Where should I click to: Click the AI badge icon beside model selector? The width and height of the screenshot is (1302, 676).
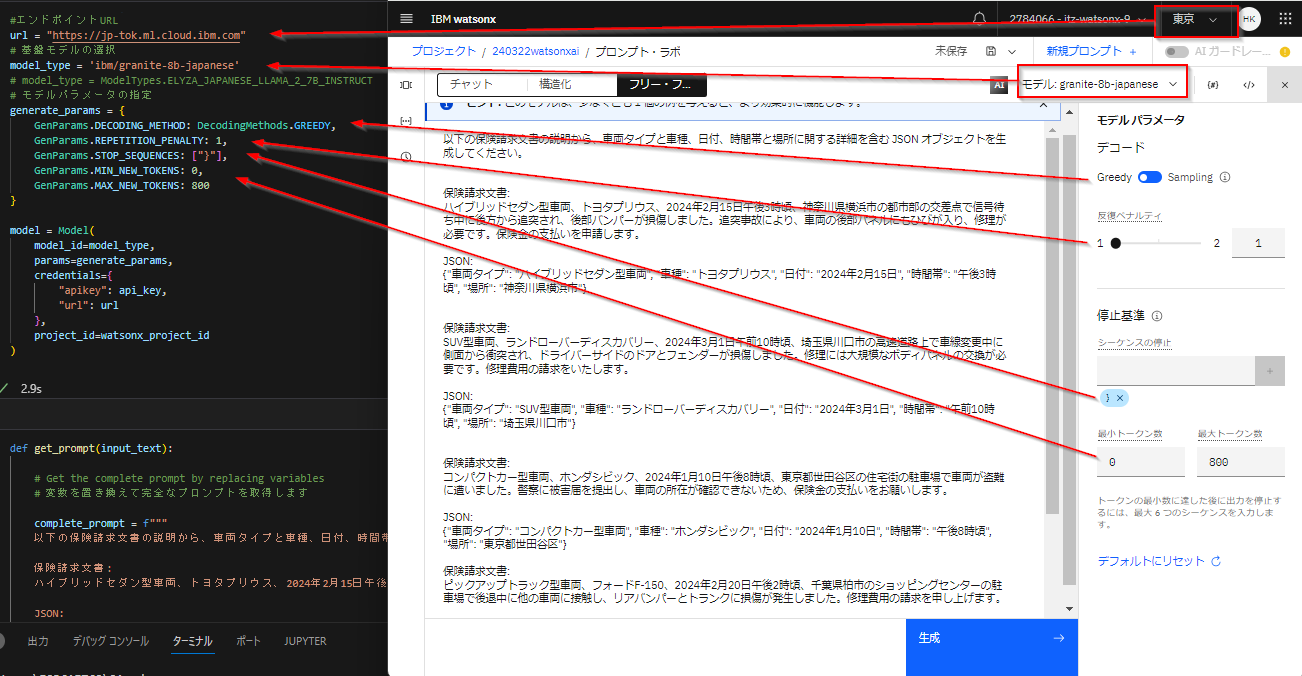998,85
